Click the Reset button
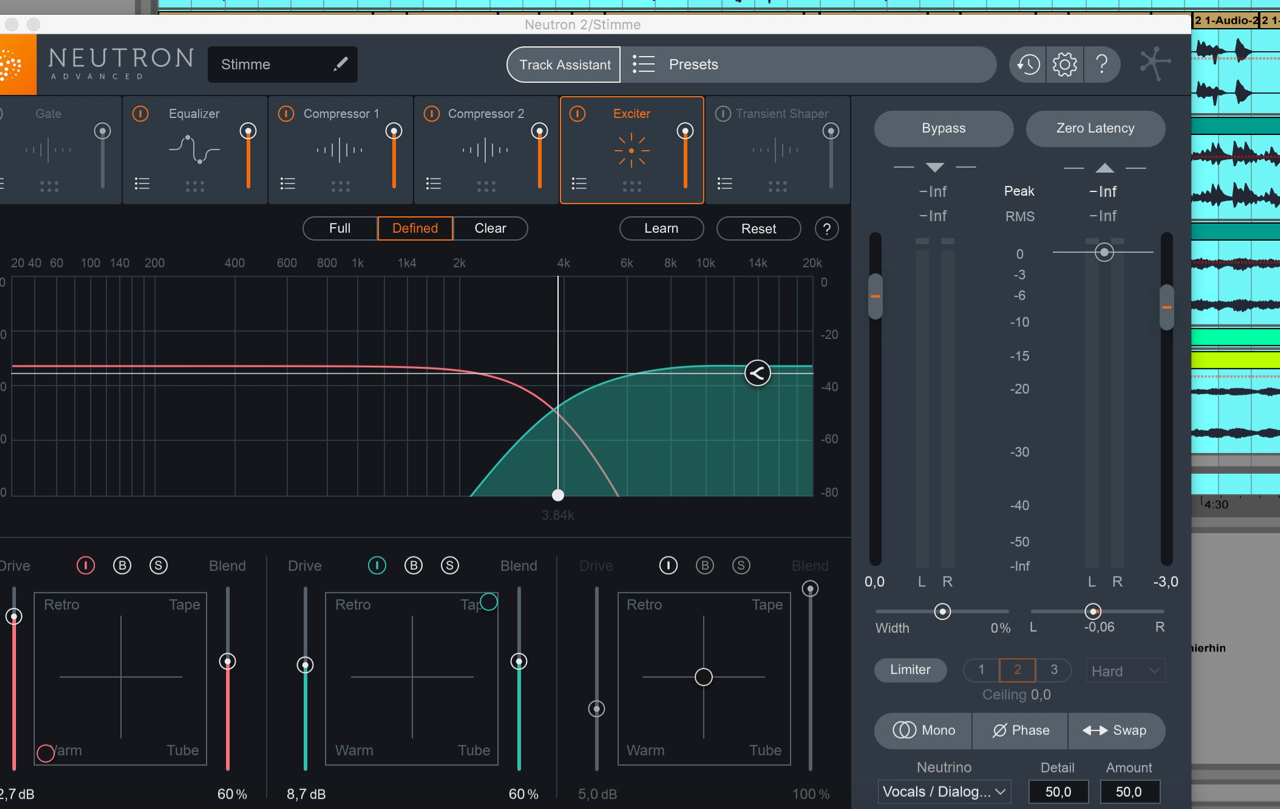The image size is (1280, 809). click(759, 228)
